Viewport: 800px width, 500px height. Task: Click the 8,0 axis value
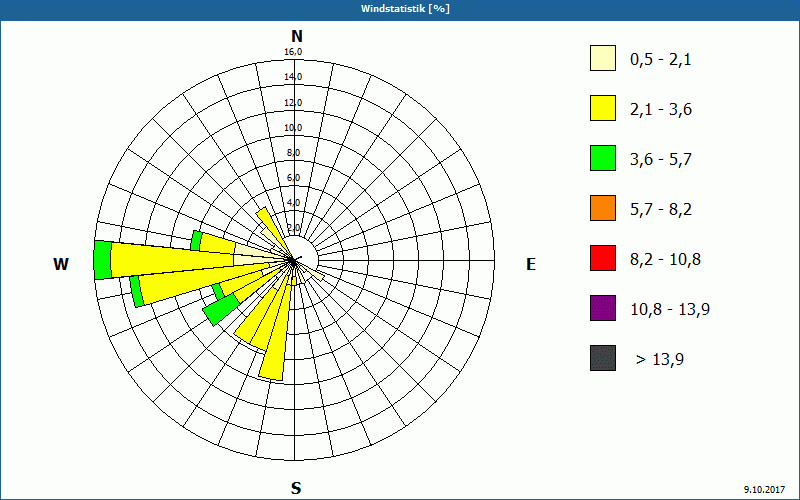click(x=294, y=153)
